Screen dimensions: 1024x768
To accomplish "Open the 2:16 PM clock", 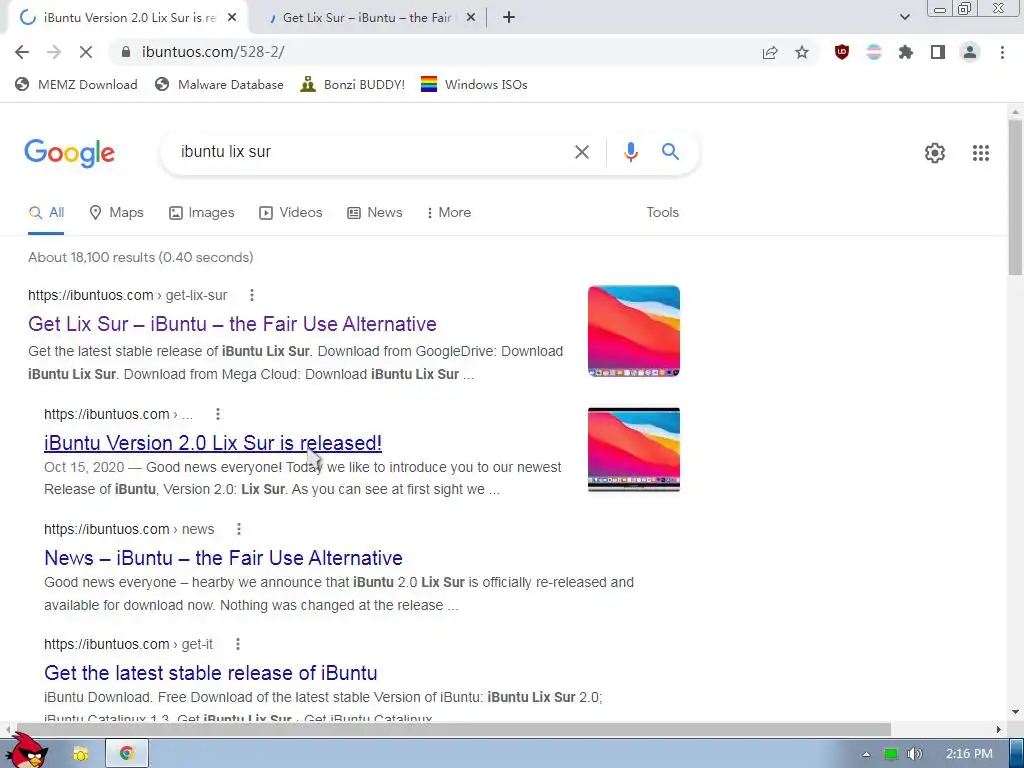I will (969, 754).
